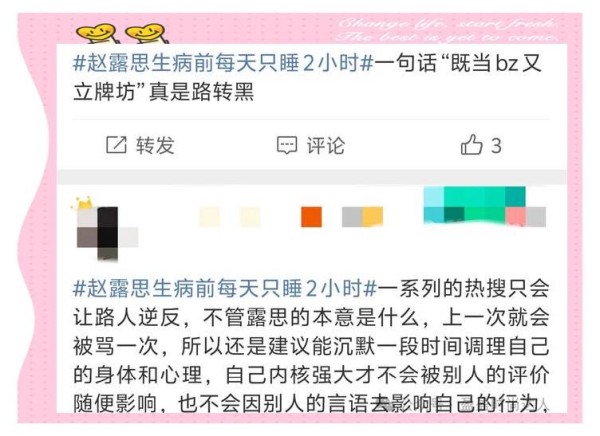Click the left smiley face sticker

click(96, 33)
